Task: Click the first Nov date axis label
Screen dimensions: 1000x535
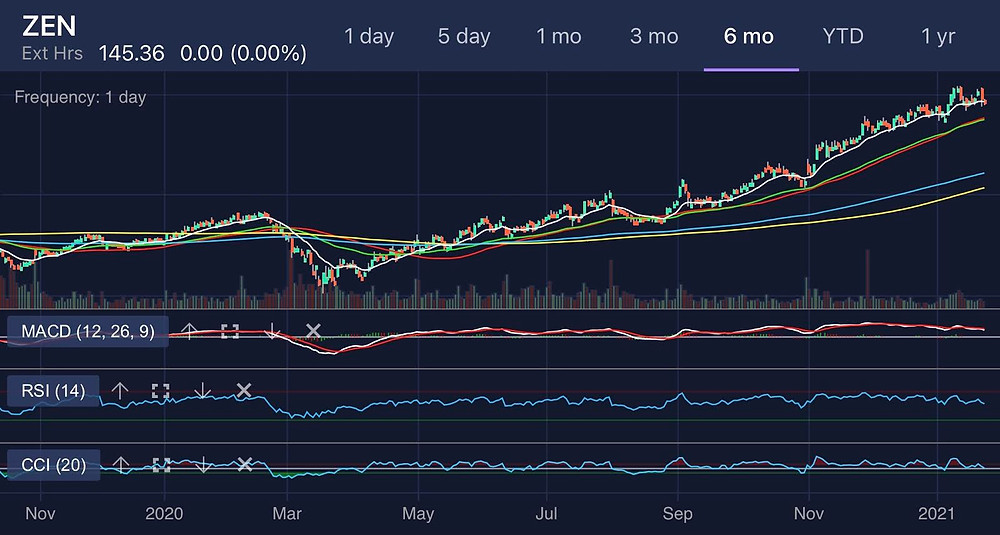Action: 40,513
